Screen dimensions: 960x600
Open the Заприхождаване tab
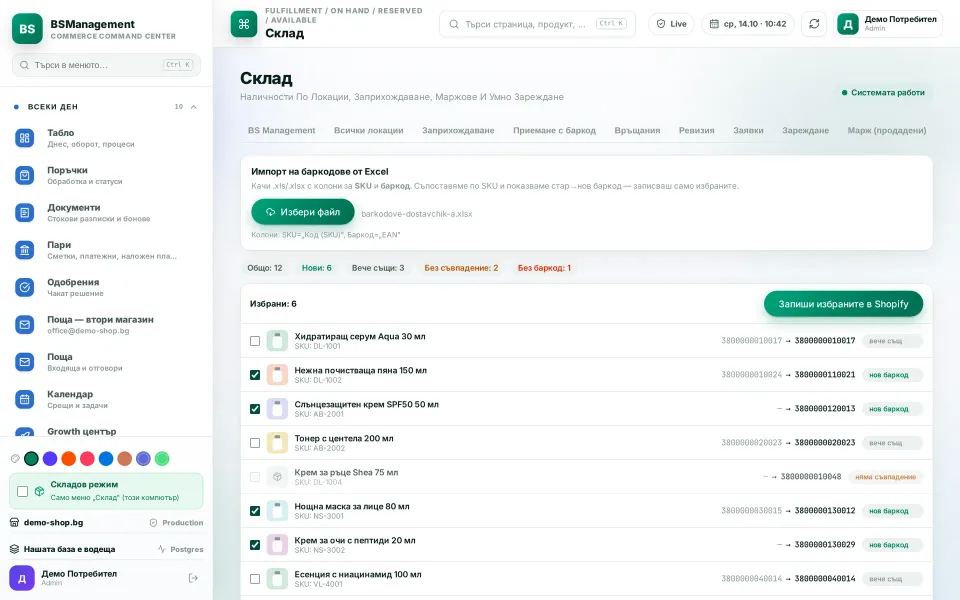tap(458, 130)
